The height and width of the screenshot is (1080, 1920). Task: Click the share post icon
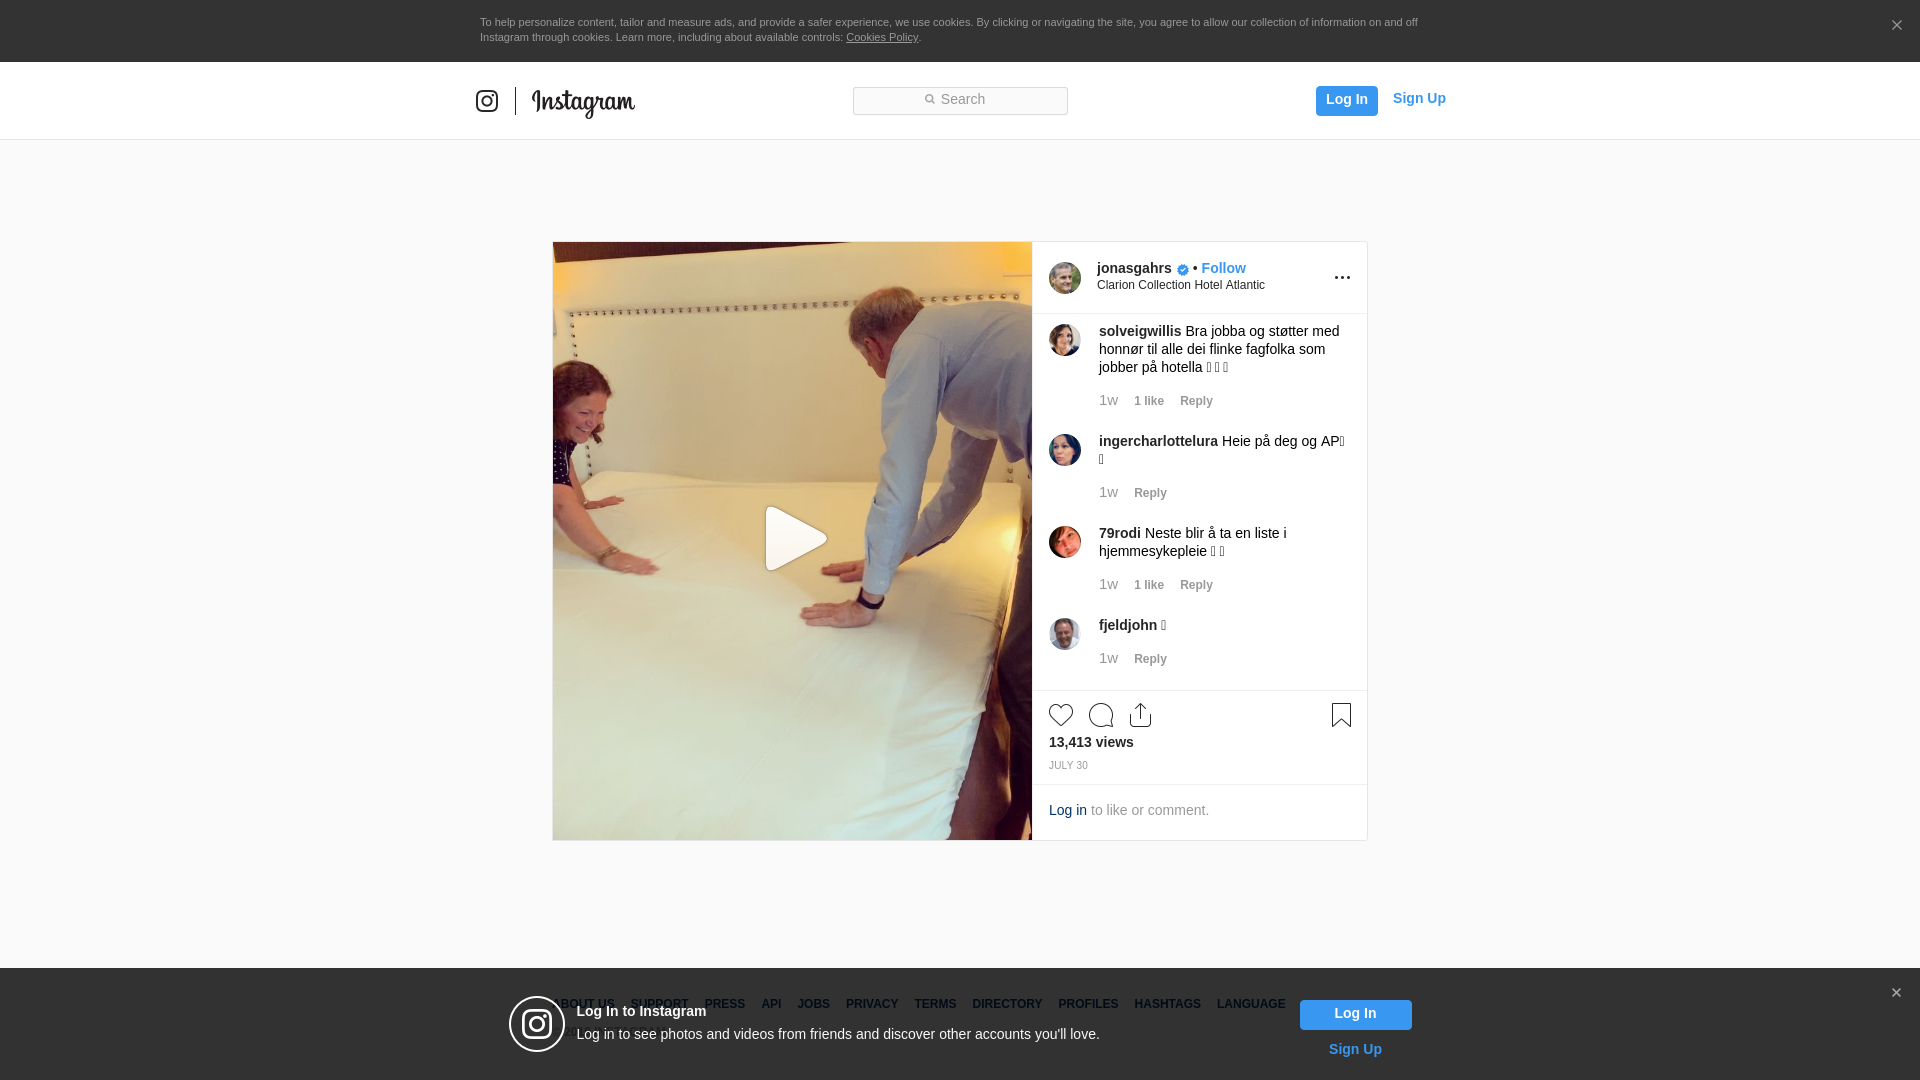click(x=1140, y=715)
